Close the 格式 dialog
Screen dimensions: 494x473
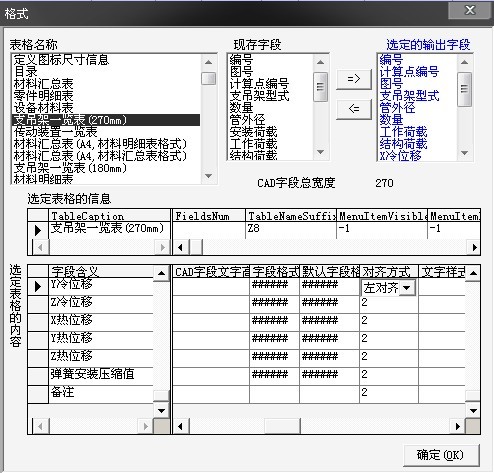point(470,10)
